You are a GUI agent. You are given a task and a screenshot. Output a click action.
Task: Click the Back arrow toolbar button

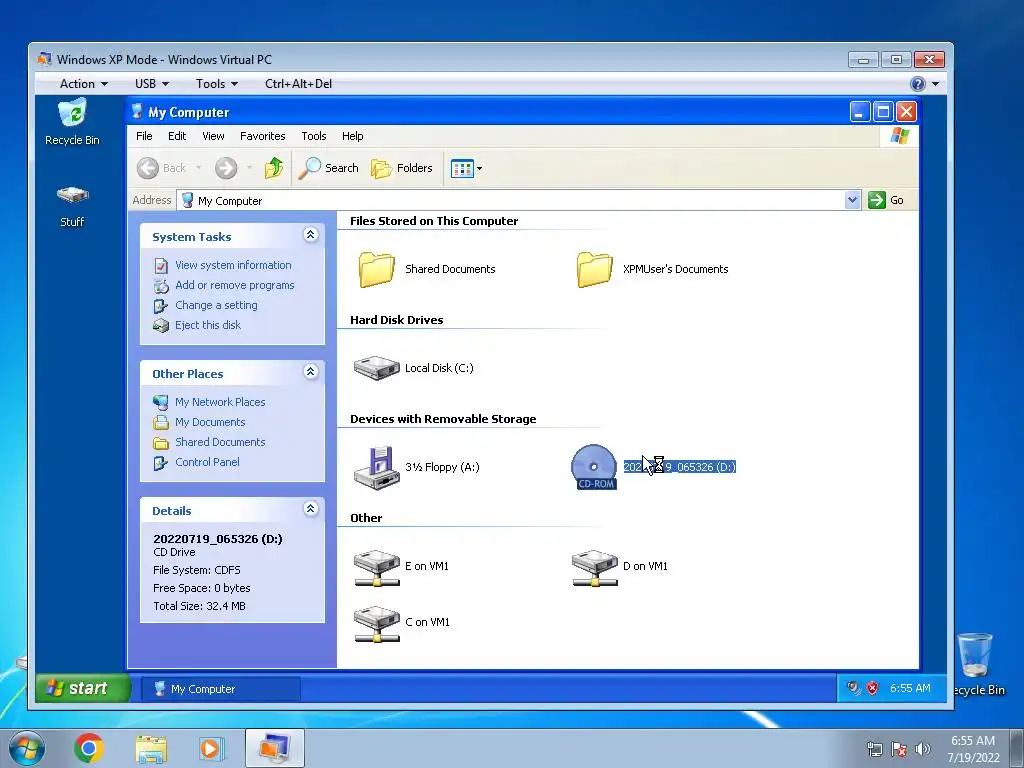(148, 168)
